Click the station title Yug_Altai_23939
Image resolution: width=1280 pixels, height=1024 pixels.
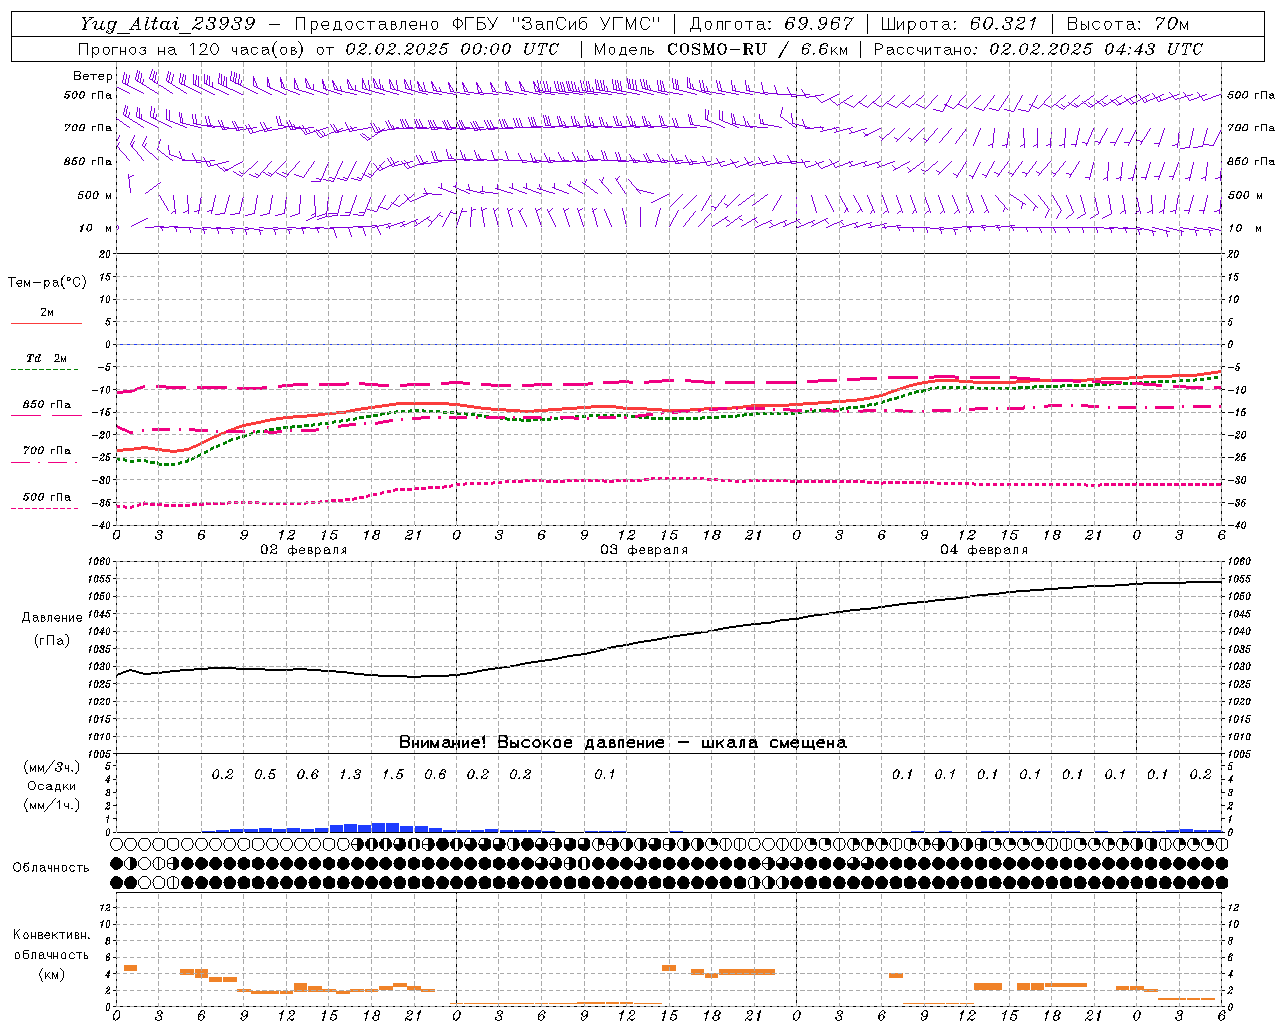click(168, 24)
